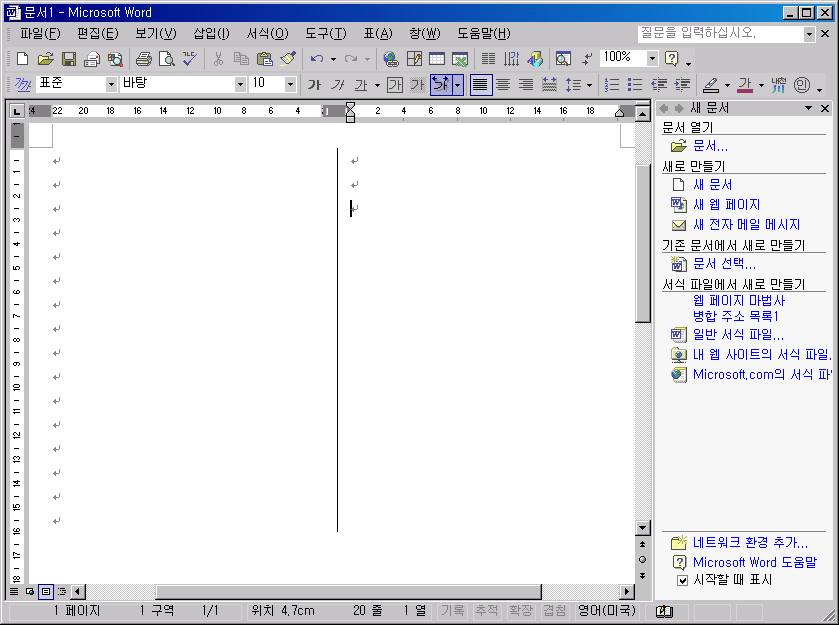Click the vertical scrollbar thumb

click(643, 242)
